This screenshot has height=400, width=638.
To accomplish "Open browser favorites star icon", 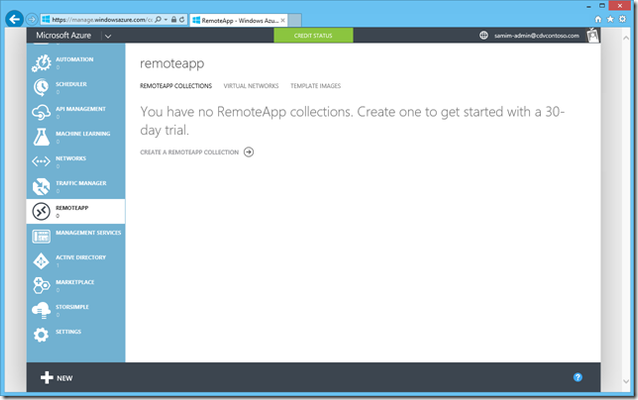I will [x=610, y=19].
